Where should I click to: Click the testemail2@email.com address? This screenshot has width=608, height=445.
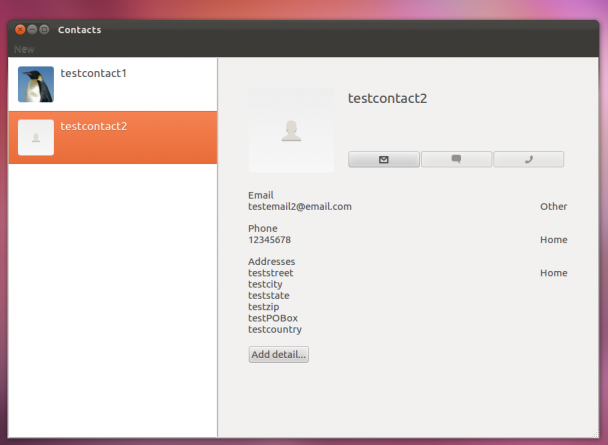[300, 207]
